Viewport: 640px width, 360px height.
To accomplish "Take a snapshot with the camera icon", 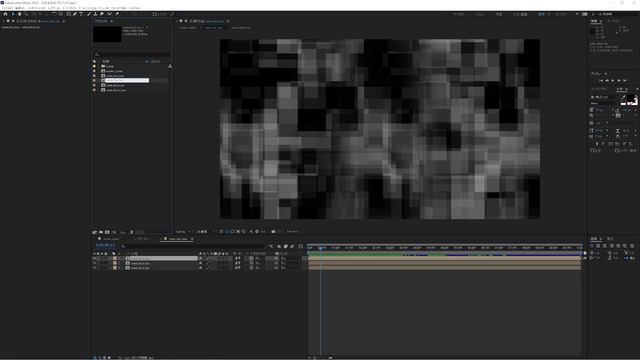I will click(273, 231).
